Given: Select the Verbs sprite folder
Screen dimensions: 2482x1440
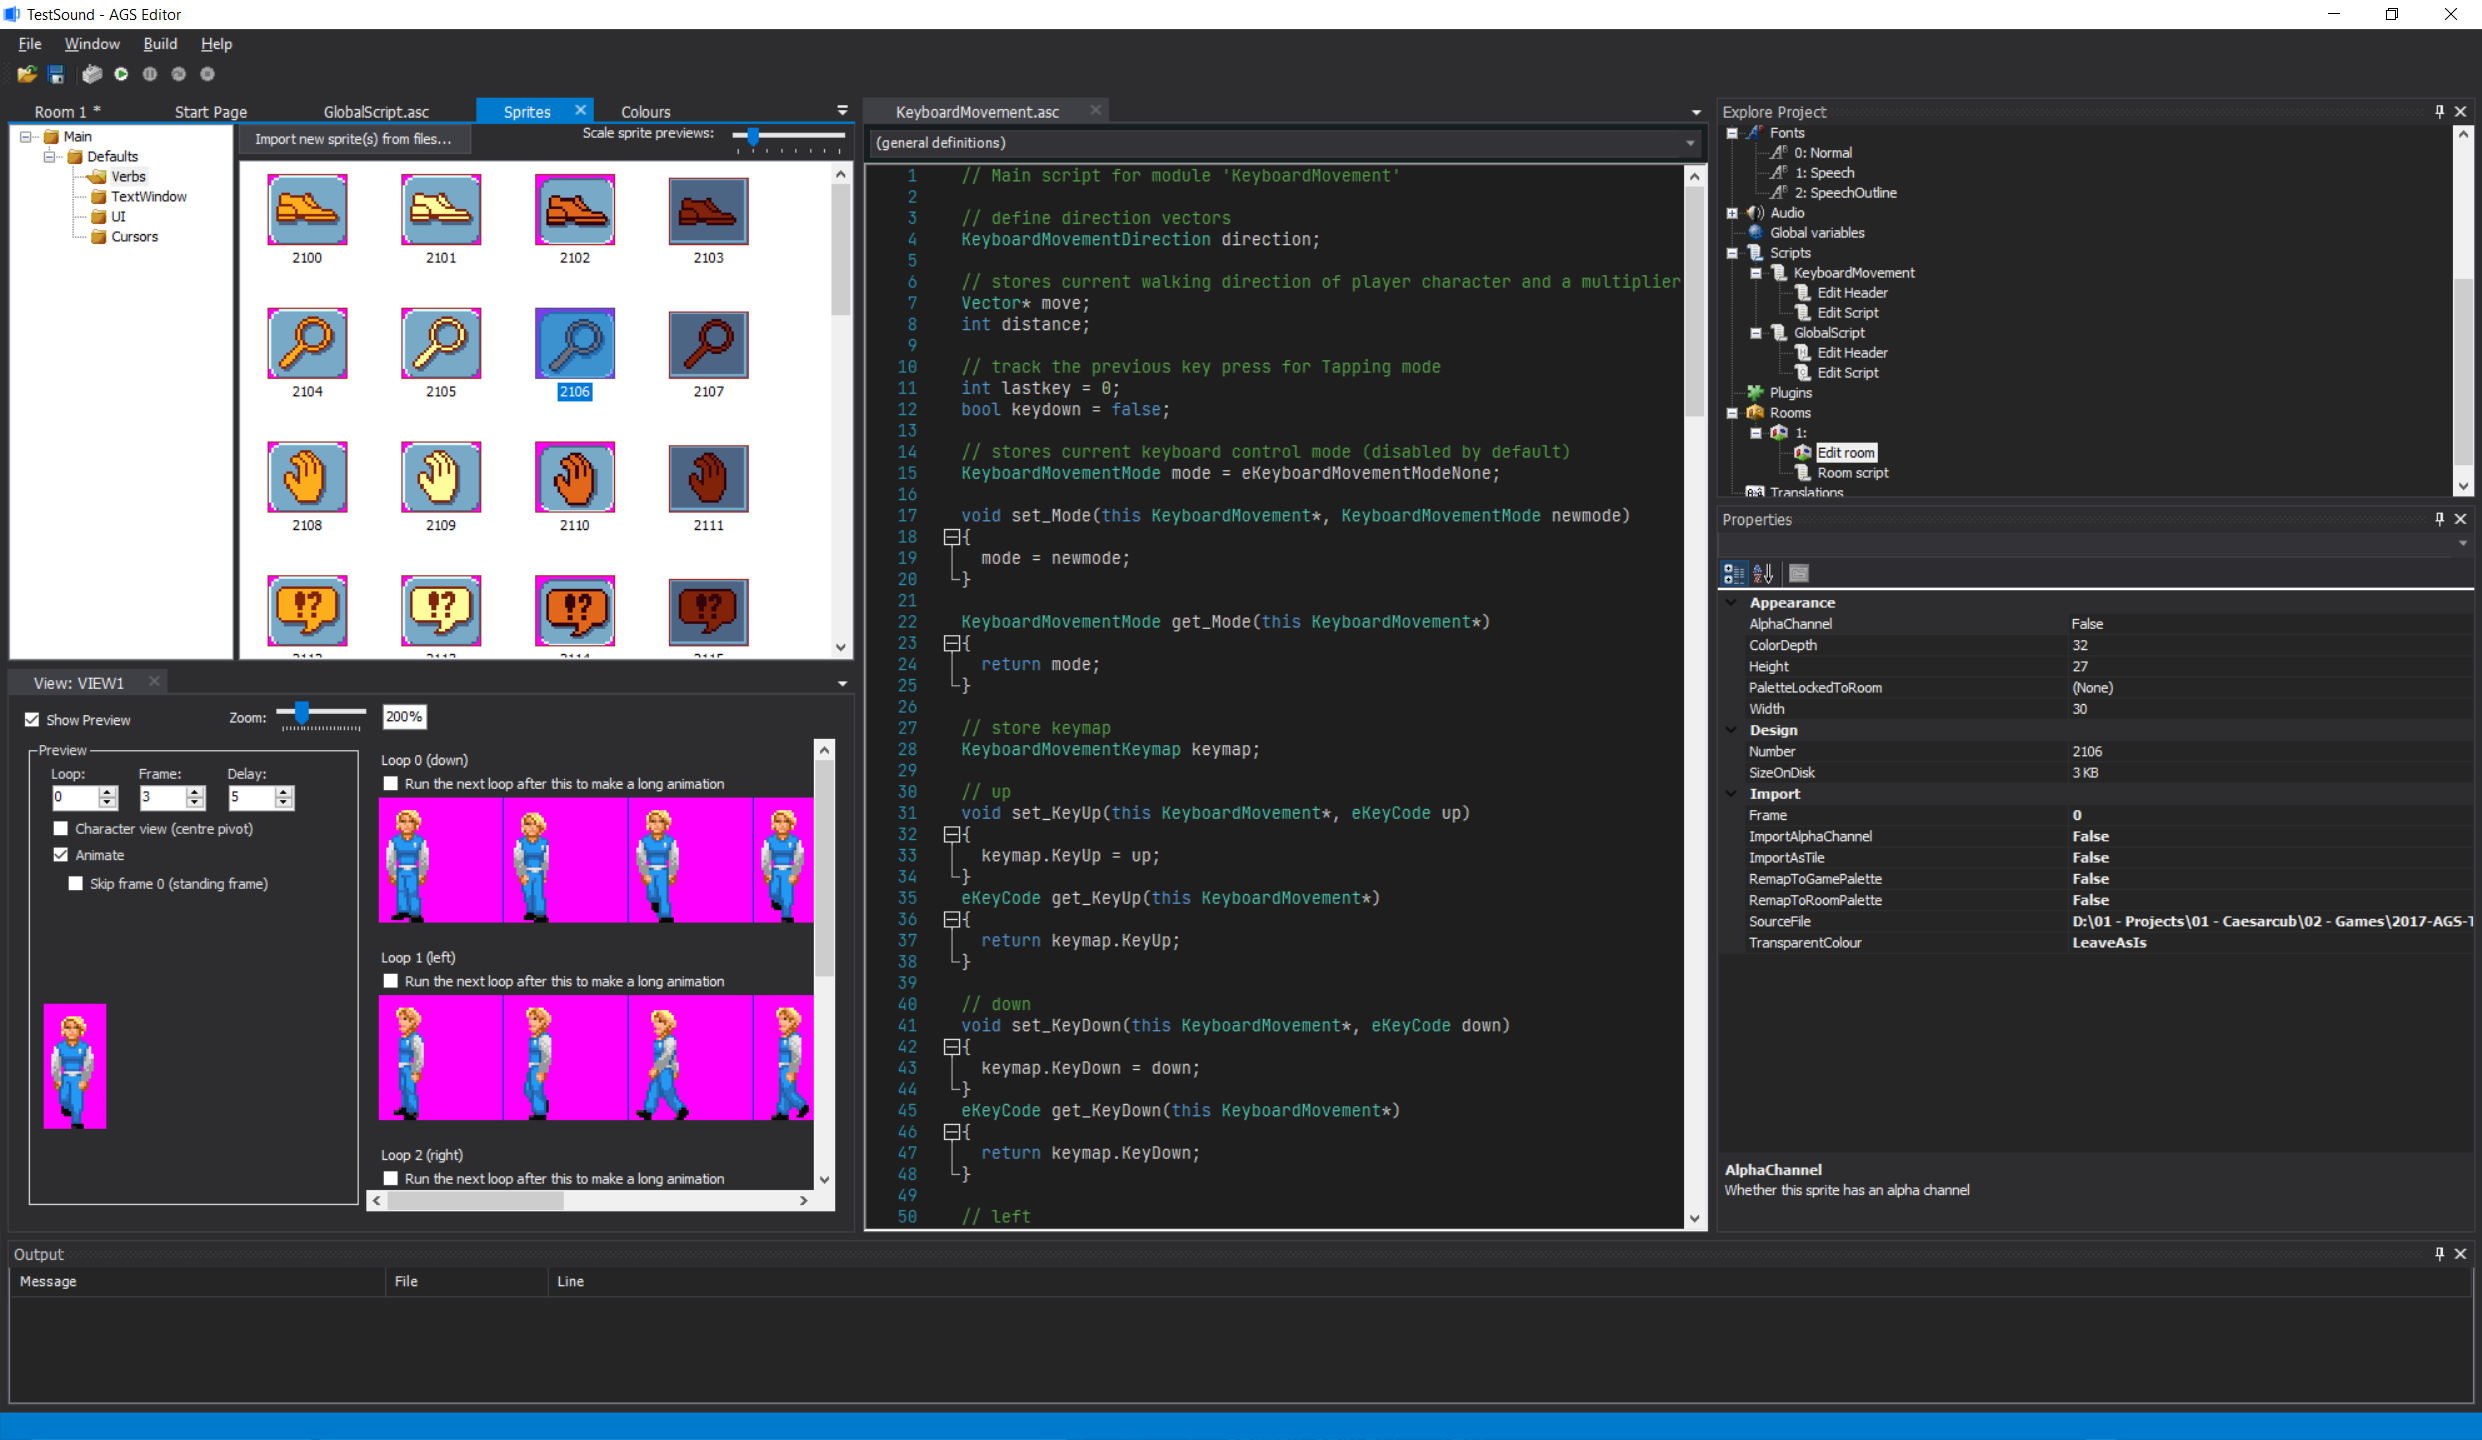Looking at the screenshot, I should pos(128,176).
